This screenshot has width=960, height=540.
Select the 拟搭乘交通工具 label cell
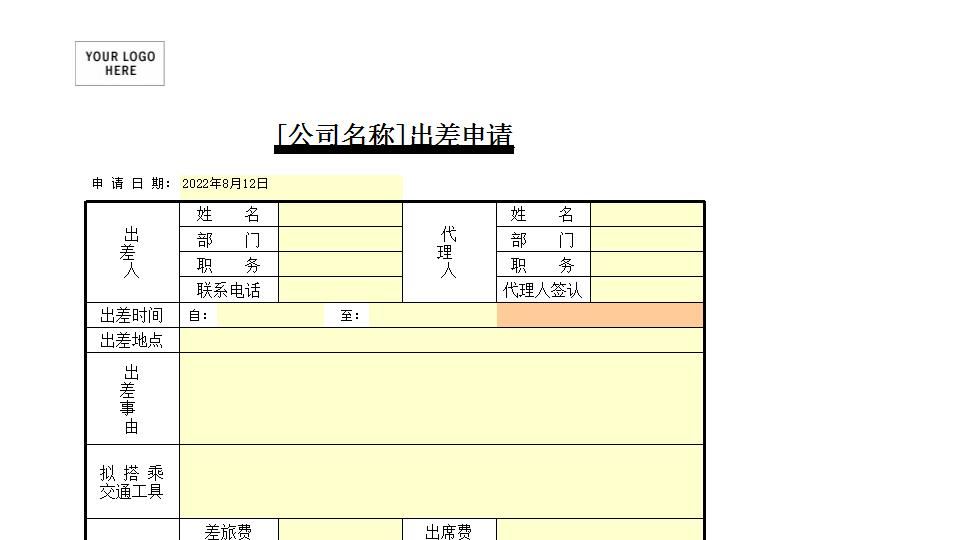[133, 482]
